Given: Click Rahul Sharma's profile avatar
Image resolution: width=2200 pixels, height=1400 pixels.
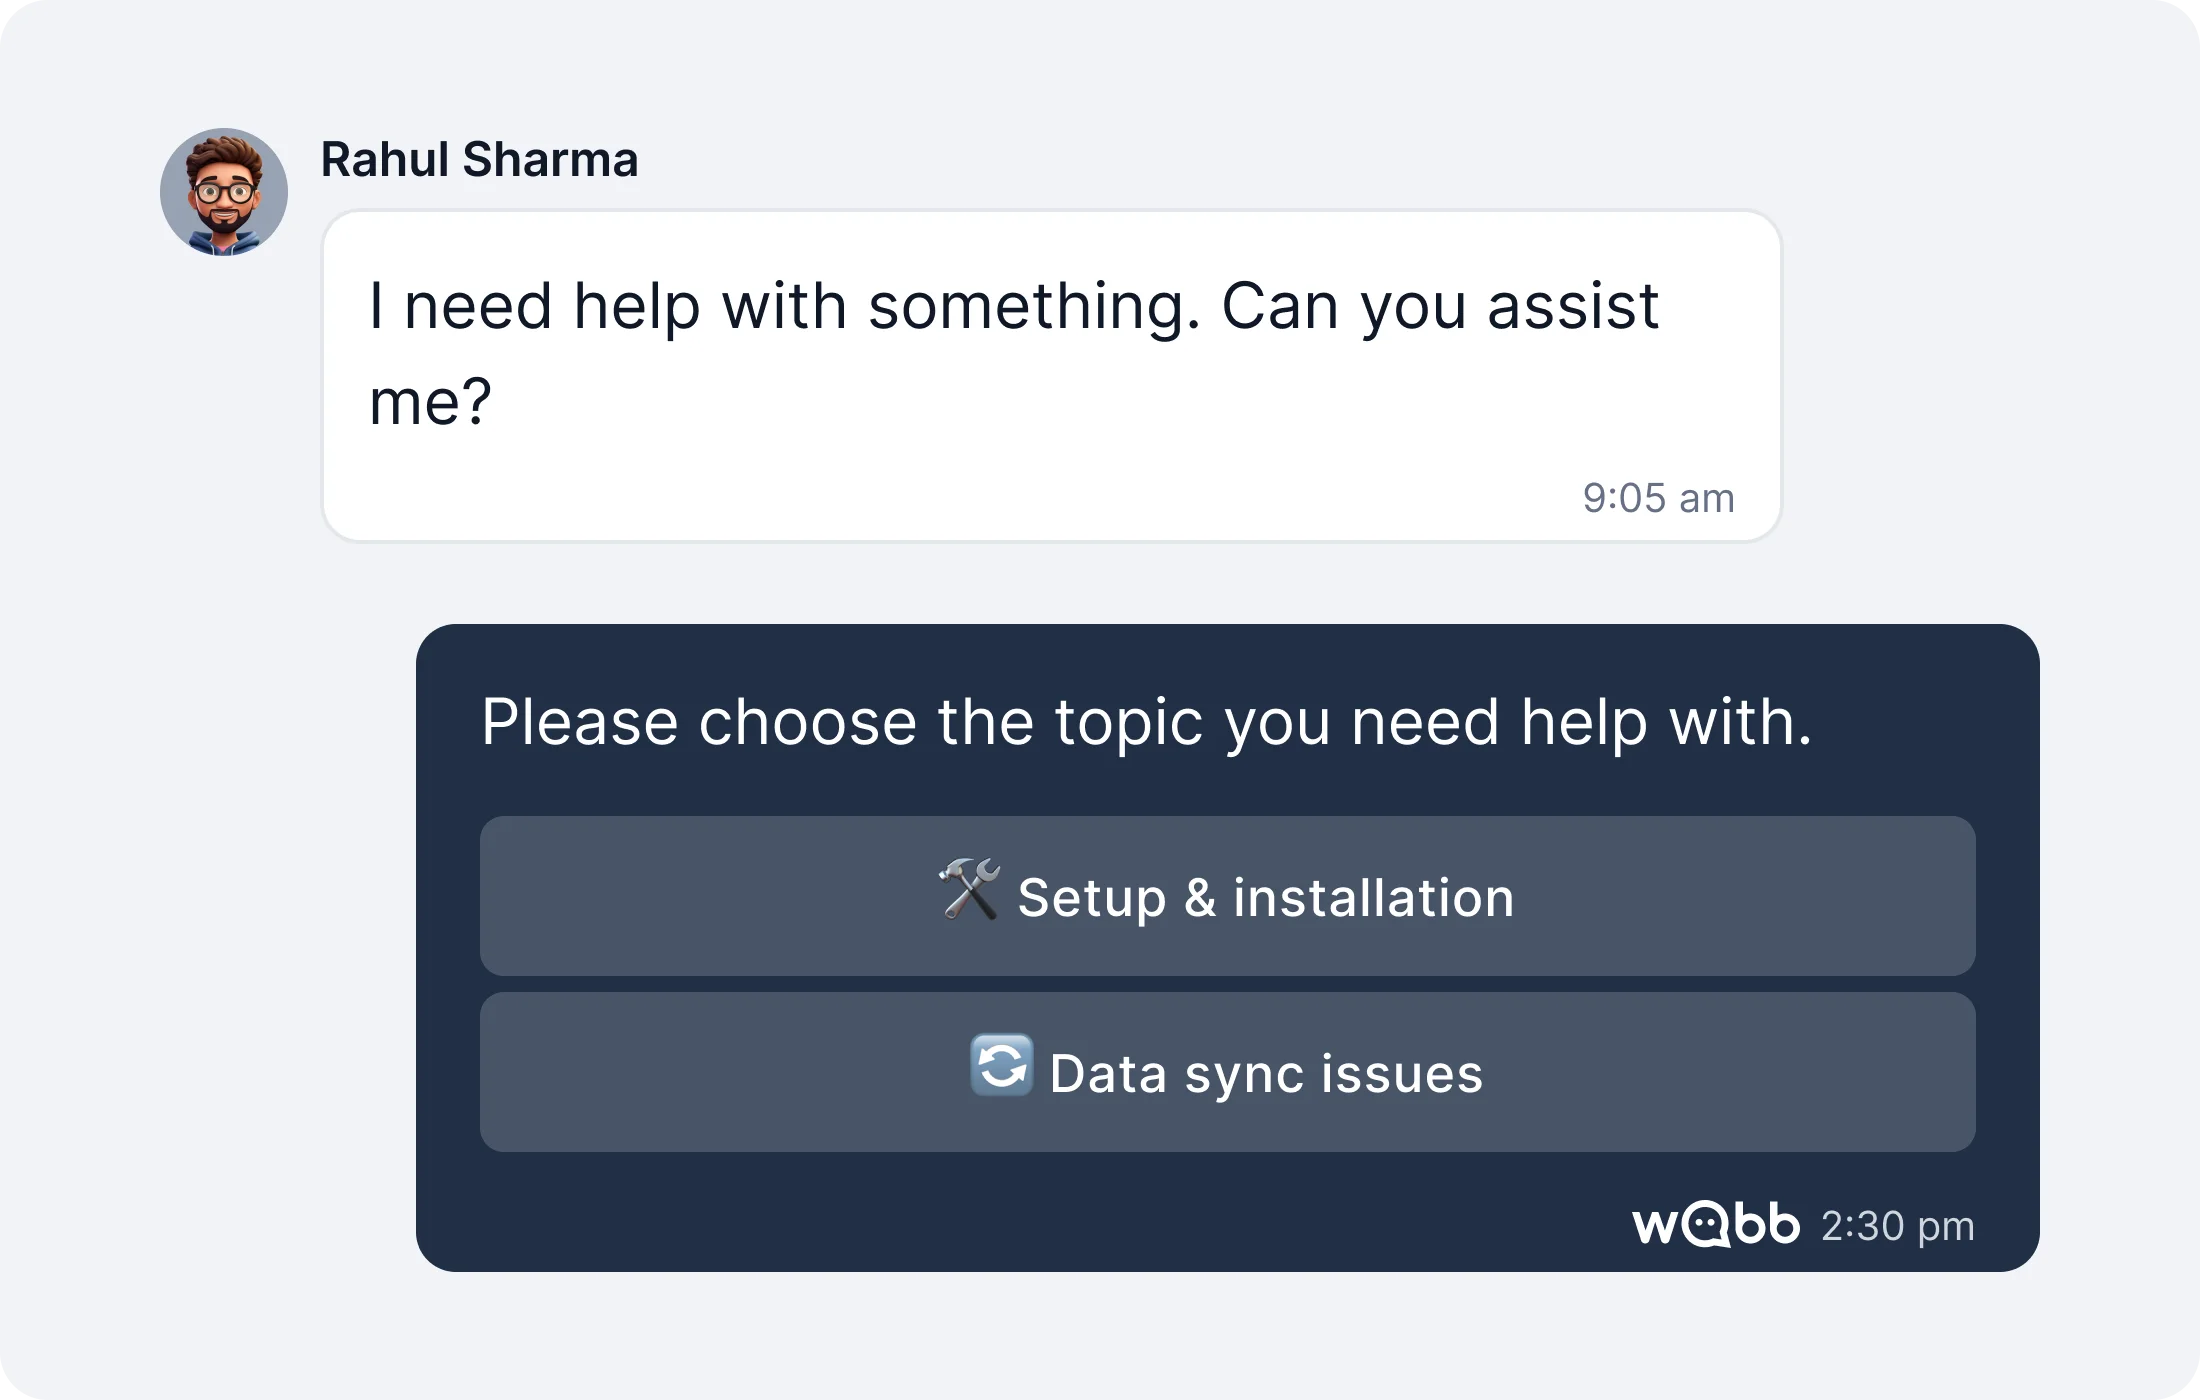Looking at the screenshot, I should tap(224, 192).
